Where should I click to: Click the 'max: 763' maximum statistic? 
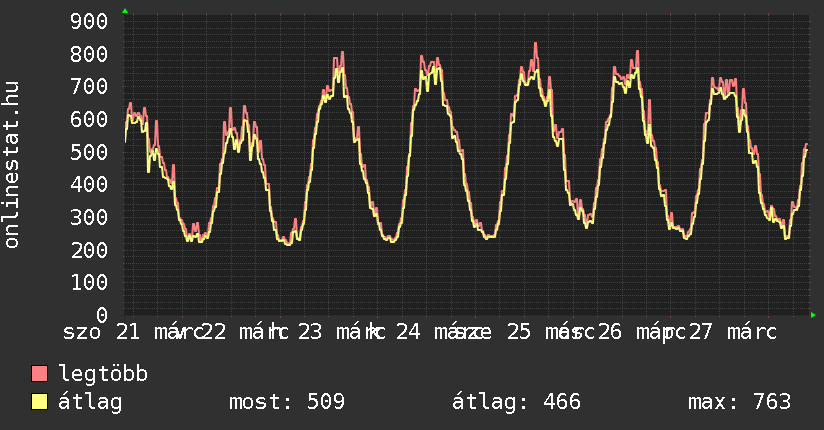pyautogui.click(x=739, y=402)
